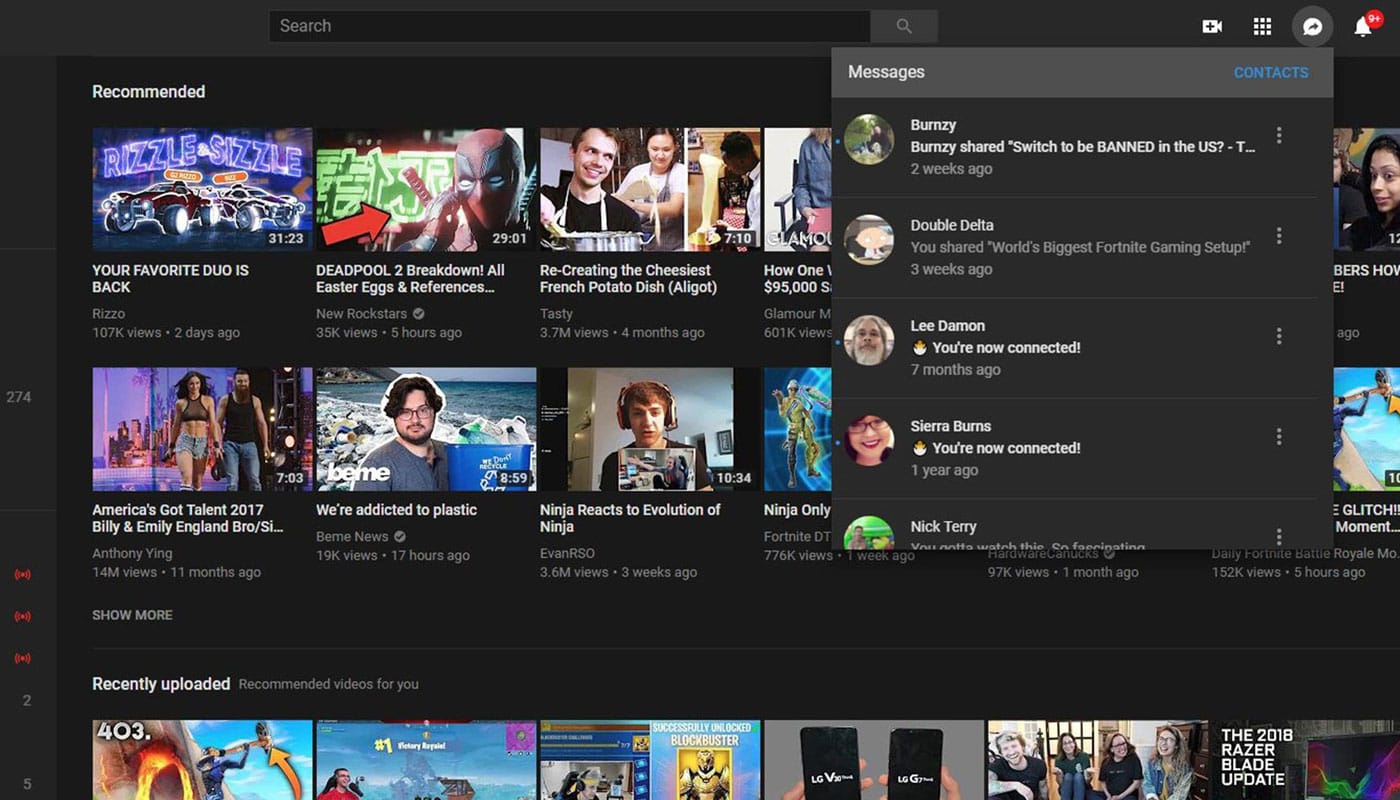Viewport: 1400px width, 800px height.
Task: Play the Cheesiest French Potato Dish thumbnail
Action: tap(650, 189)
